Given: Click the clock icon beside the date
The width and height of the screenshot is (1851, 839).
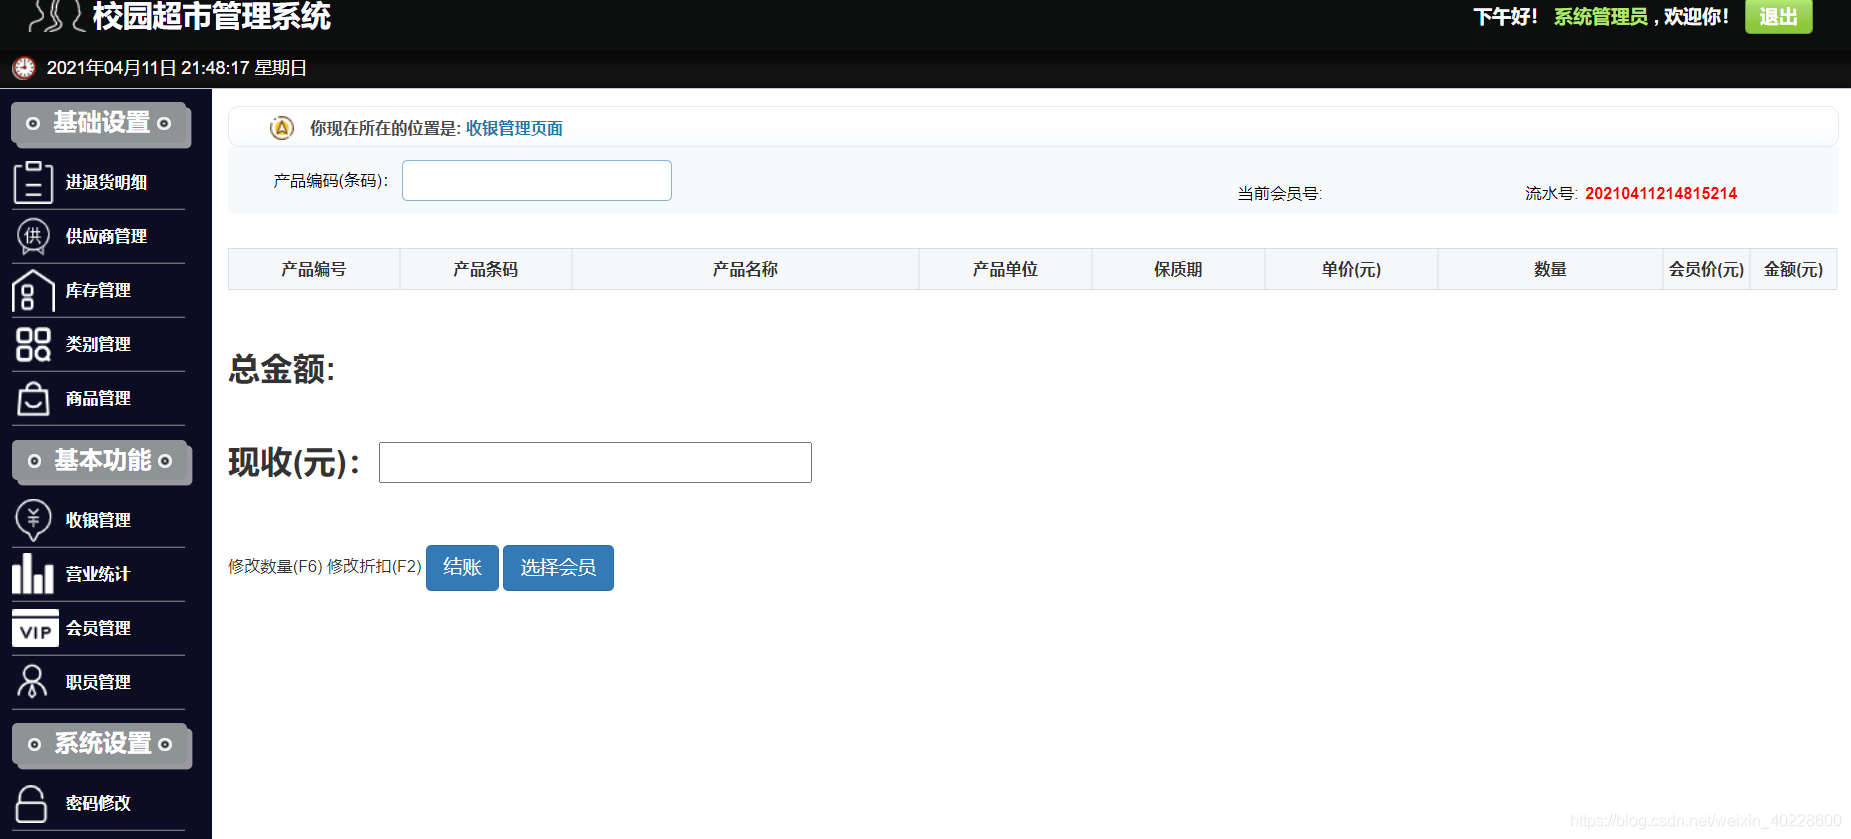Looking at the screenshot, I should [24, 67].
